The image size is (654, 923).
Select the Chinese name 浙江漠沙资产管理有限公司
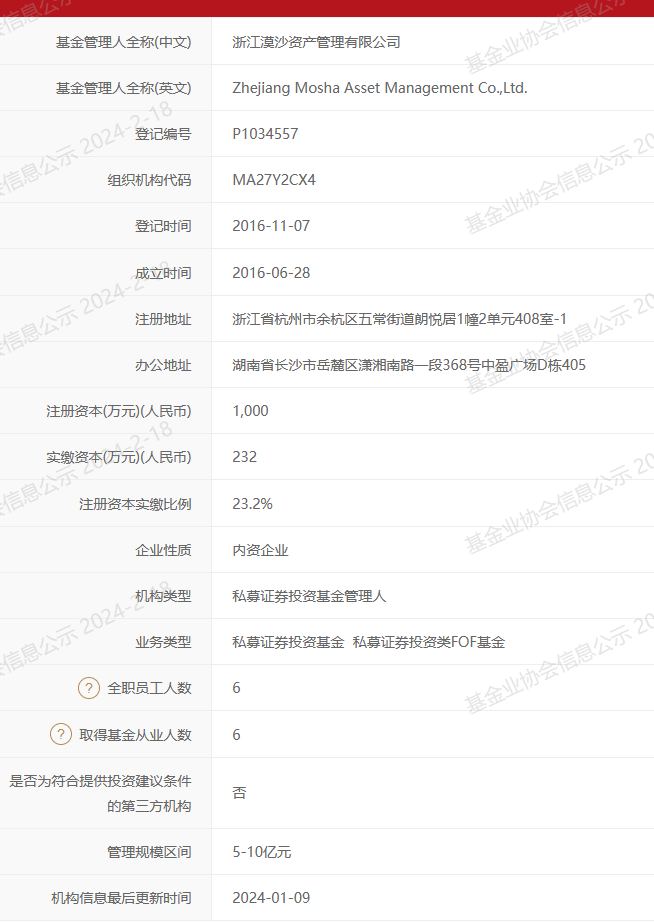click(316, 42)
